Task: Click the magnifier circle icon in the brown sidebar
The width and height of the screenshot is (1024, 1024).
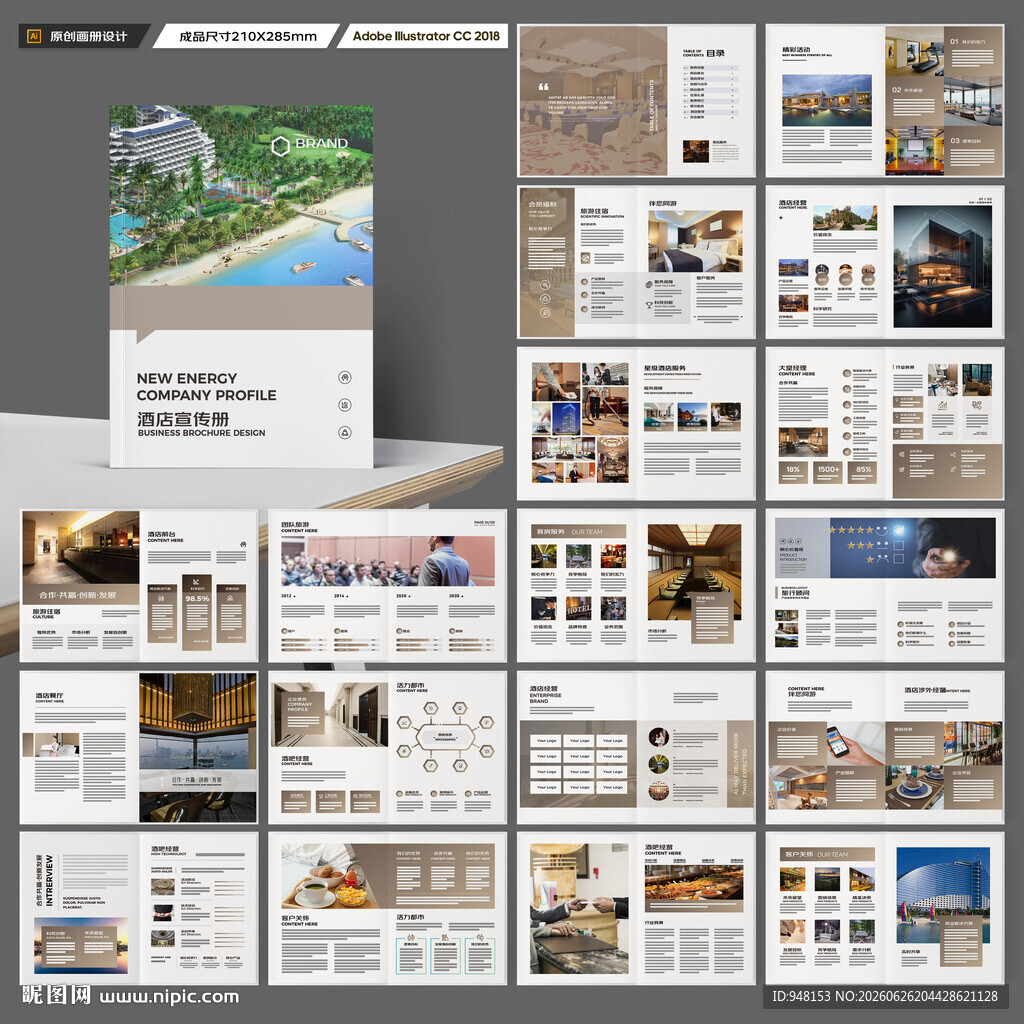Action: pos(545,285)
